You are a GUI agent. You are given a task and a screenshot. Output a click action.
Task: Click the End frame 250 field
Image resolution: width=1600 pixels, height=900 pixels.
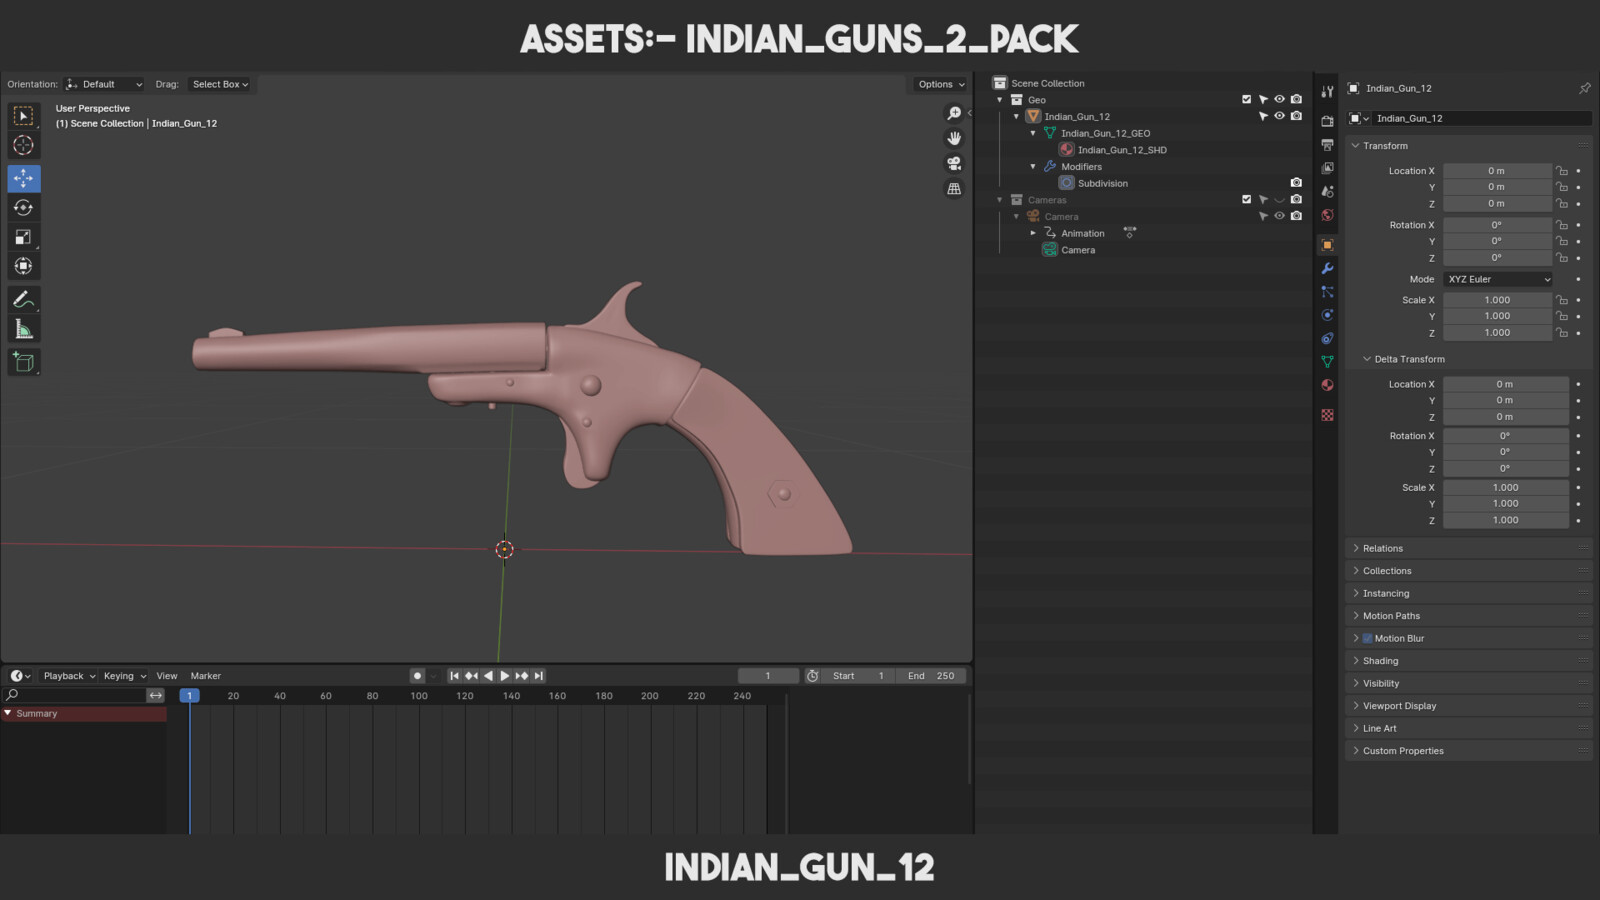point(930,676)
